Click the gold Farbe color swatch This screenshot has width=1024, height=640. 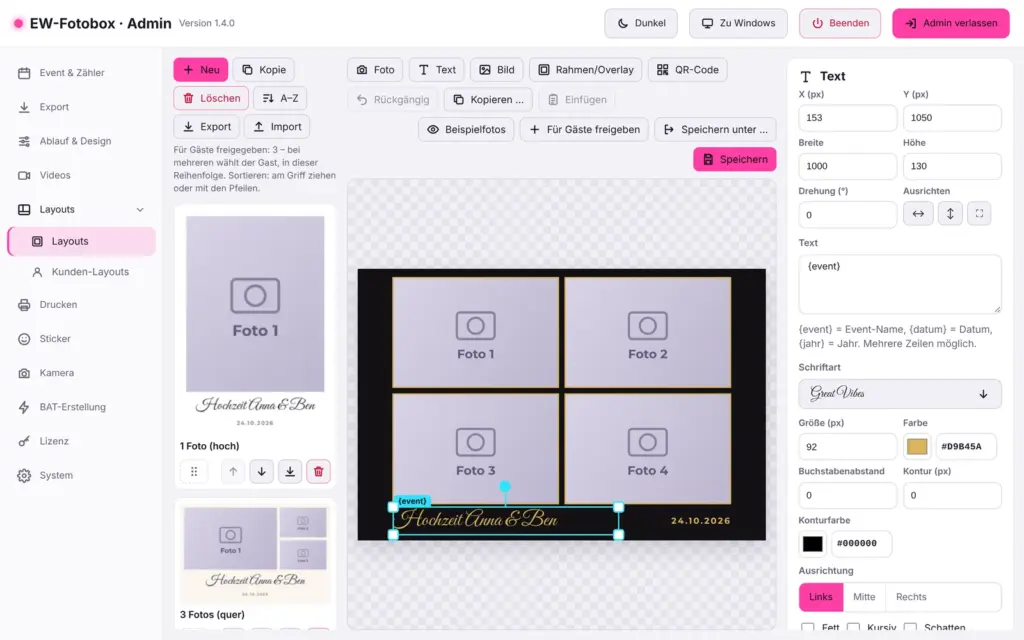coord(917,446)
